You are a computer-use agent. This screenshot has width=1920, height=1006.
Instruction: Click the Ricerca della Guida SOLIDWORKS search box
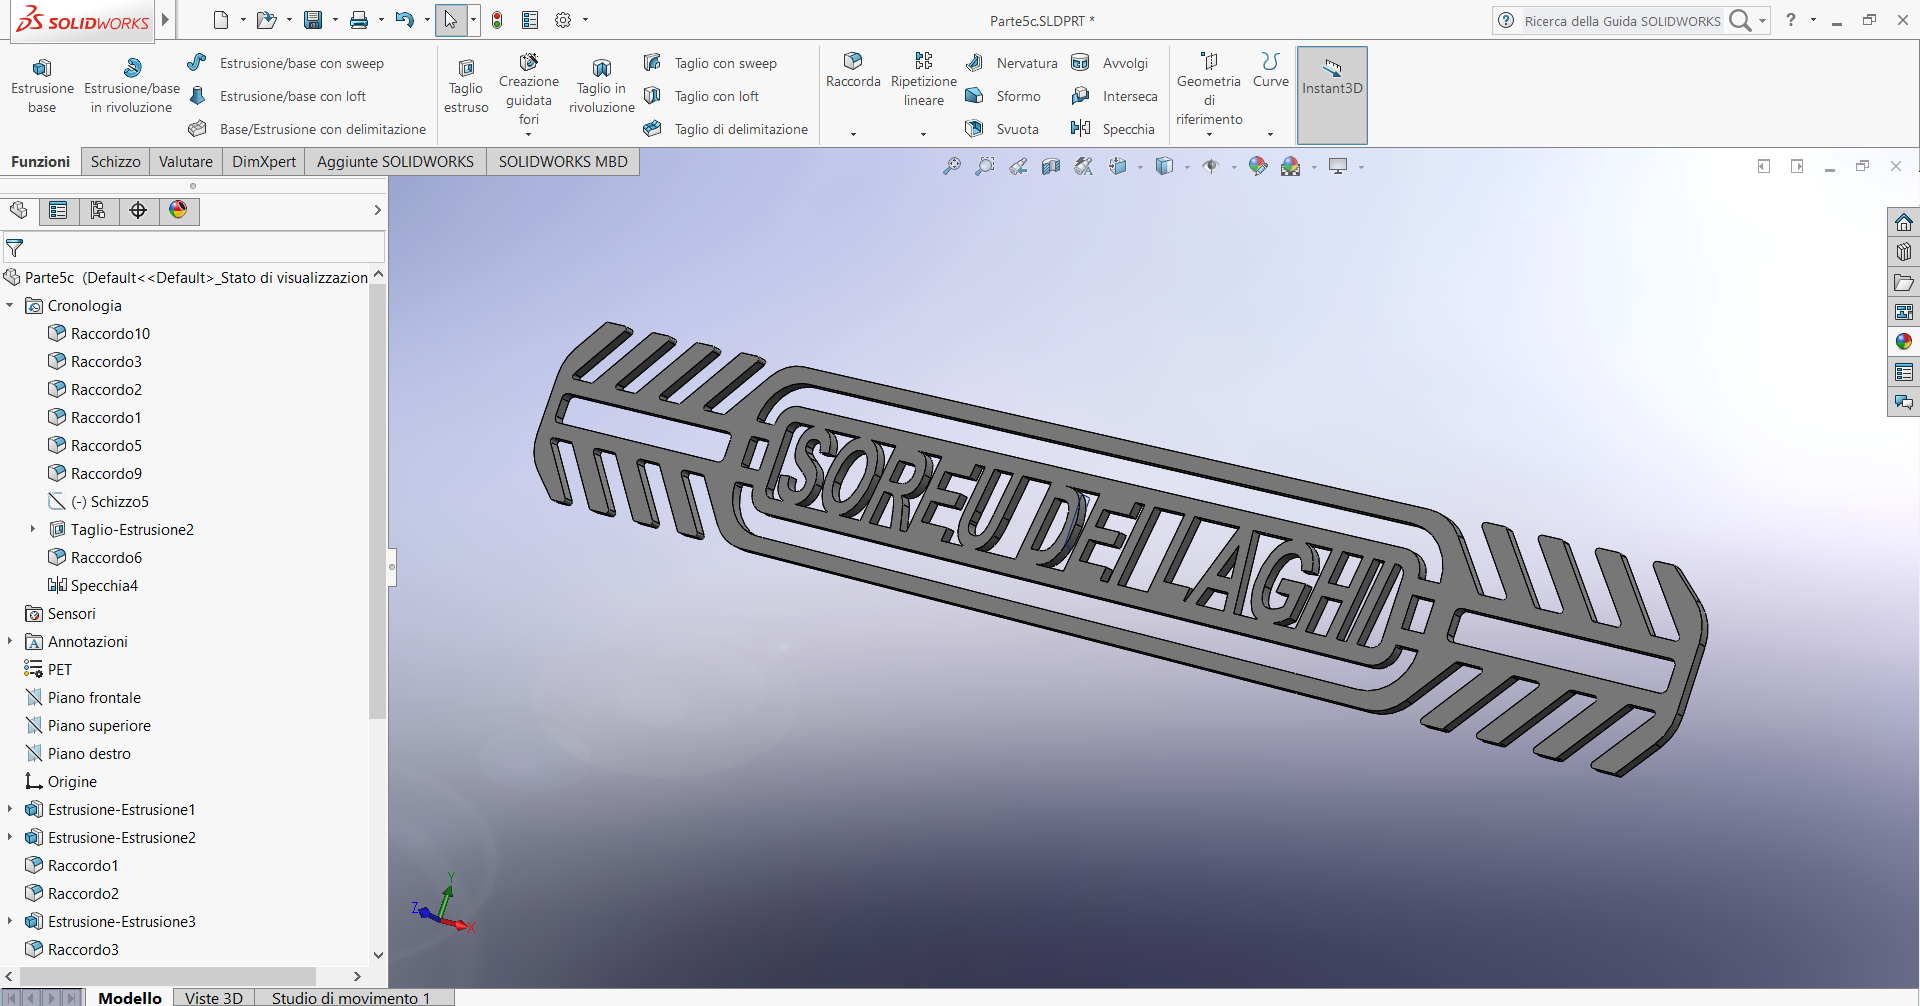[1622, 20]
